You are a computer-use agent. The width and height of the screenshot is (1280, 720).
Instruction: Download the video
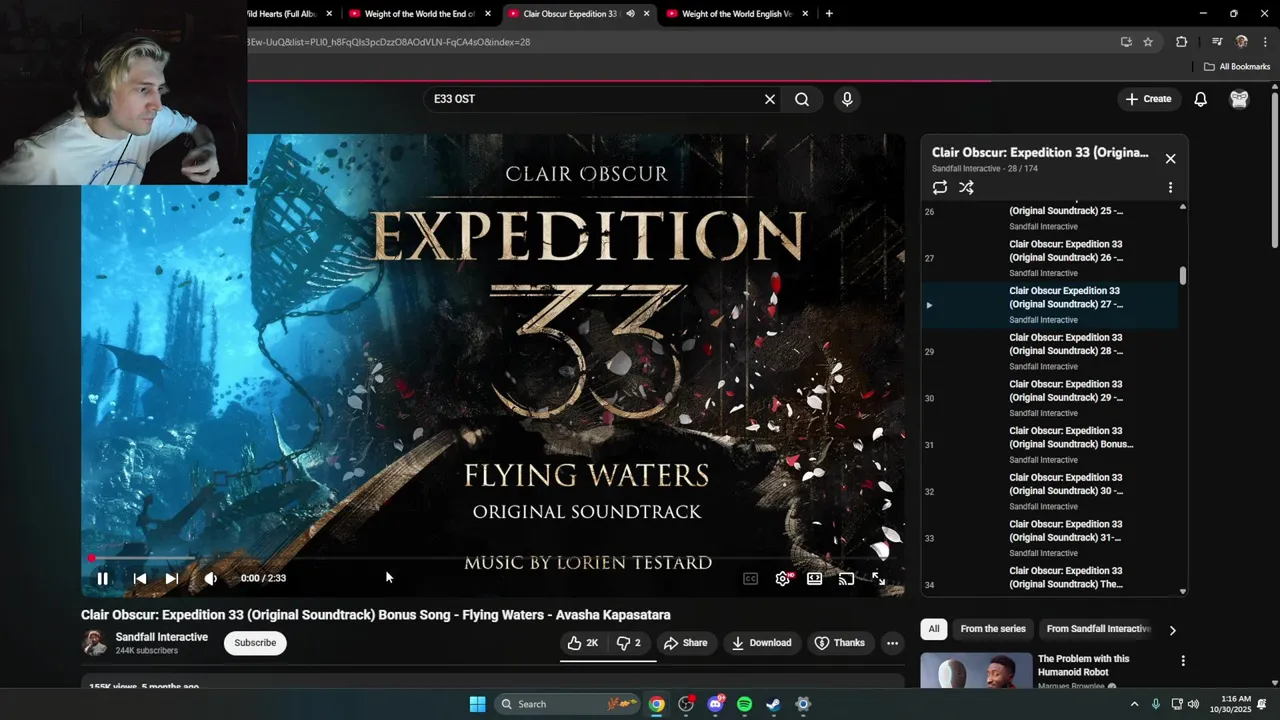click(x=762, y=643)
